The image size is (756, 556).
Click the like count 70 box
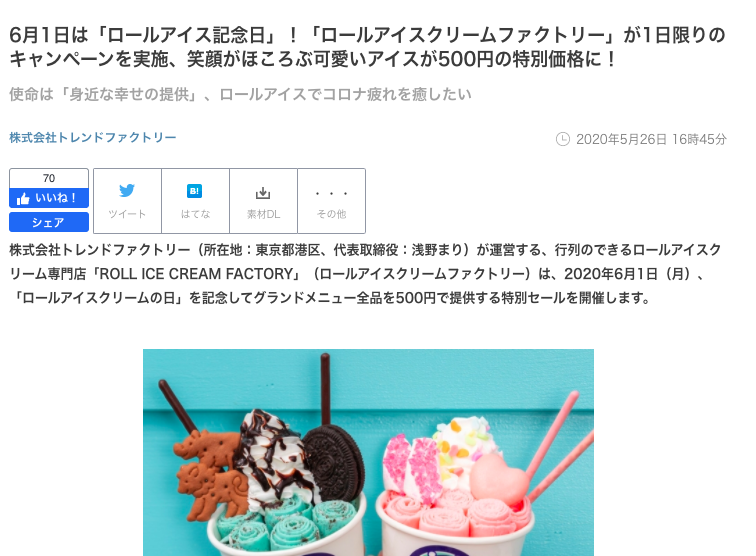tap(49, 178)
